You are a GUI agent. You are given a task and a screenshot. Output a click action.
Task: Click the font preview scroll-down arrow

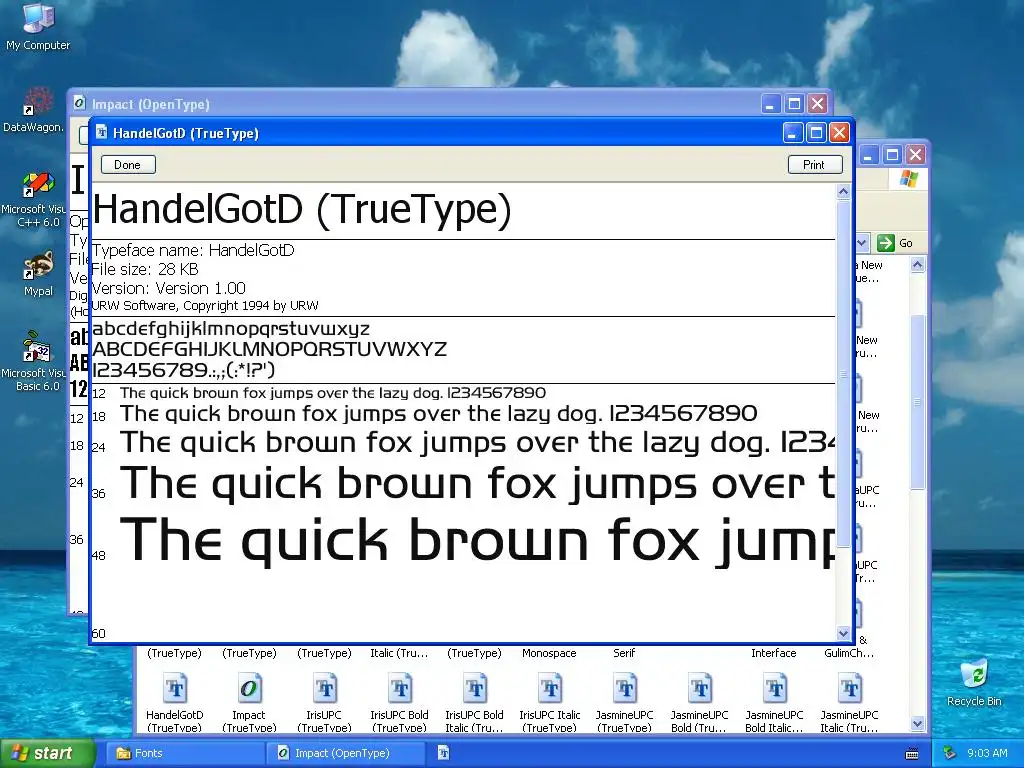843,633
